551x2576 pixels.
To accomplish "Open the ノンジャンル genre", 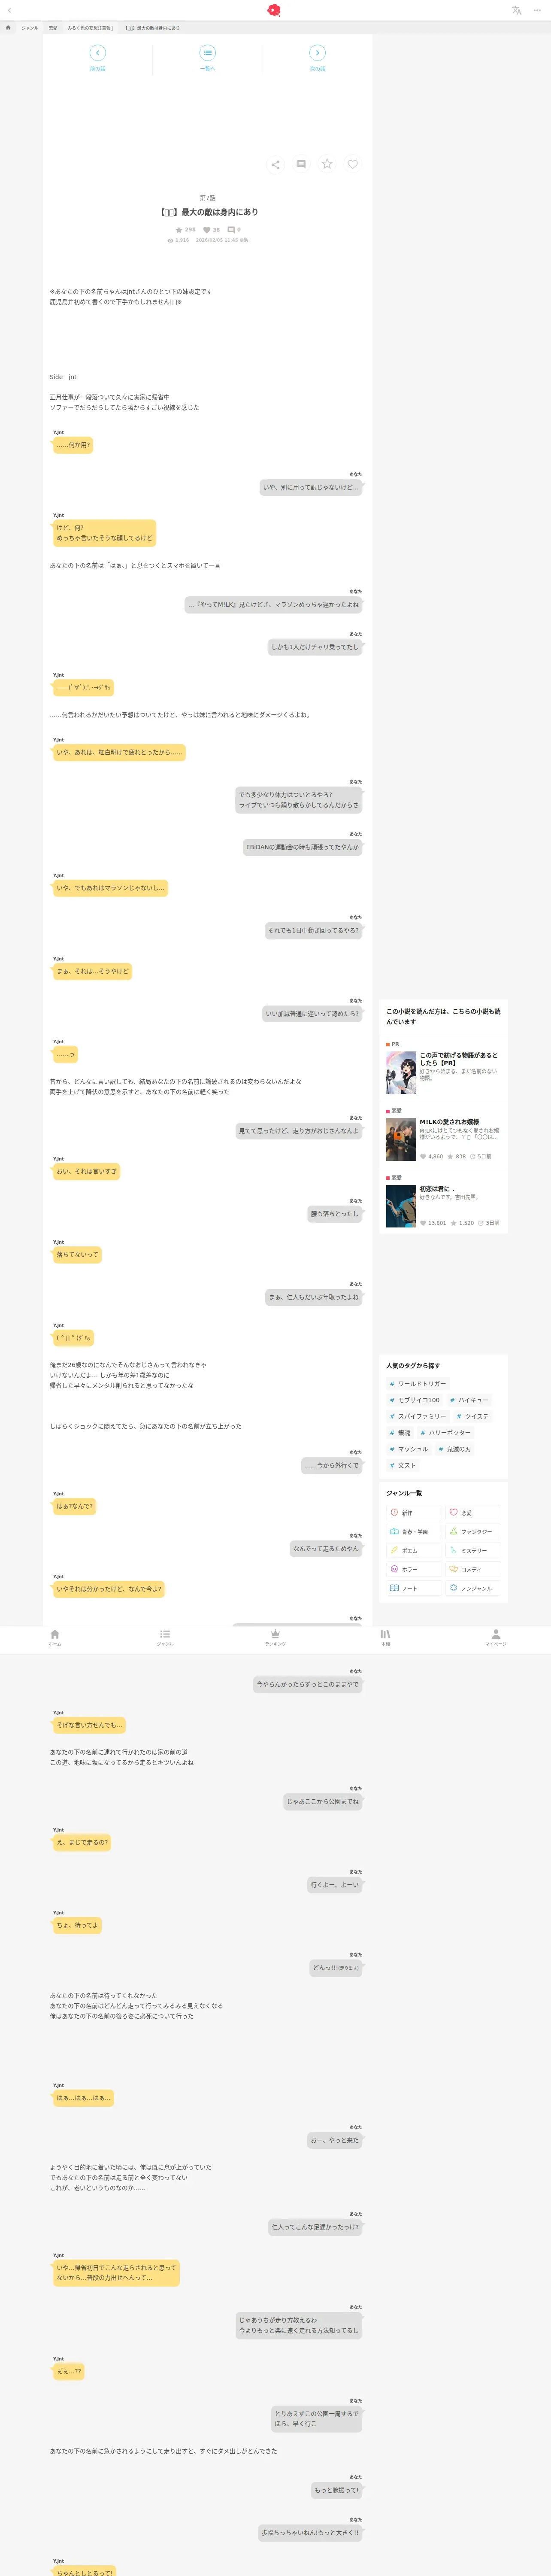I will [473, 1588].
